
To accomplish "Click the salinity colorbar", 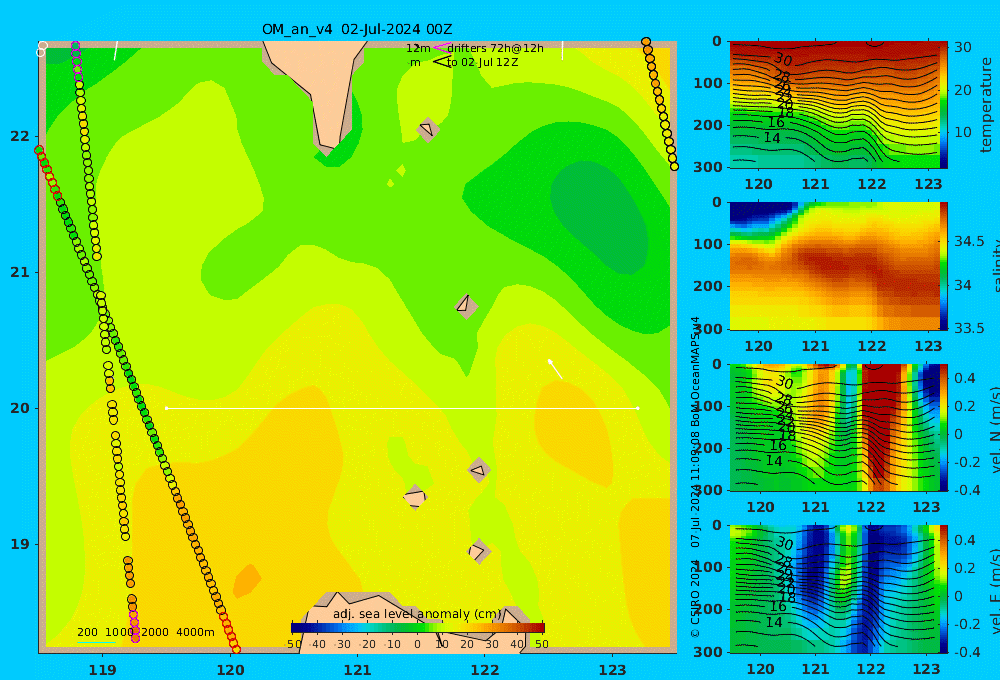I will coord(944,266).
